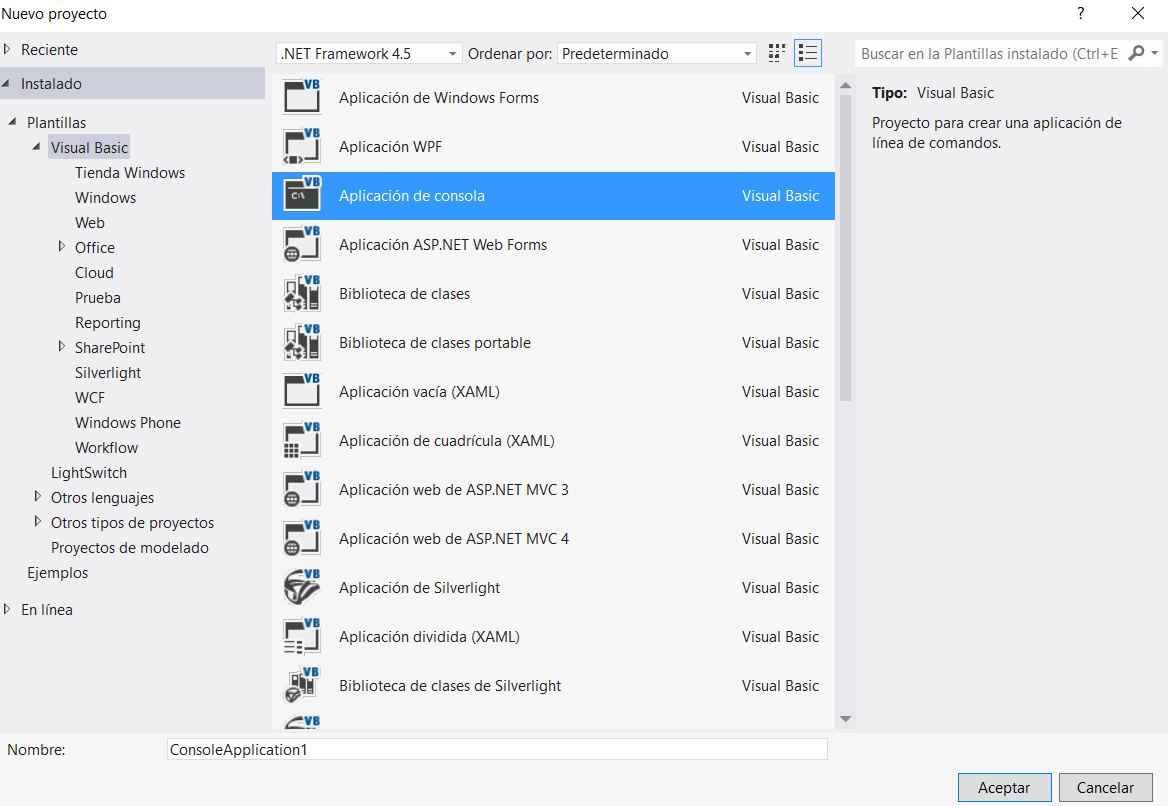1168x806 pixels.
Task: Open the search options dropdown arrow
Action: 1155,53
